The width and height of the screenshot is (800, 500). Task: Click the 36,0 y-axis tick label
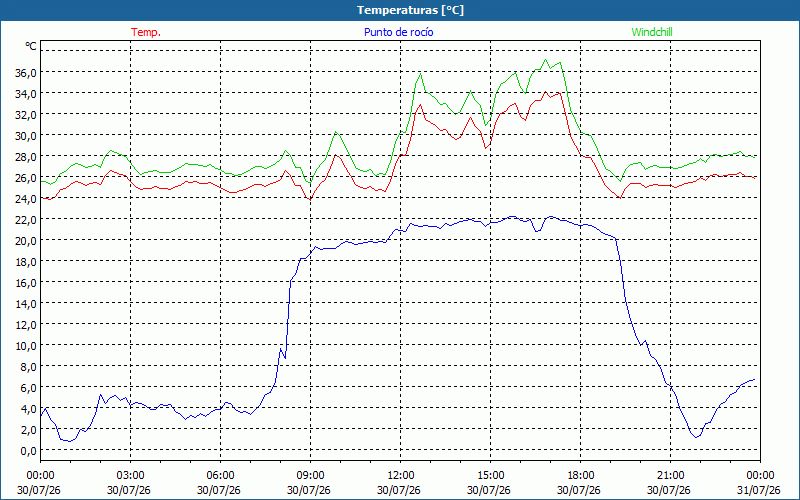coord(26,72)
